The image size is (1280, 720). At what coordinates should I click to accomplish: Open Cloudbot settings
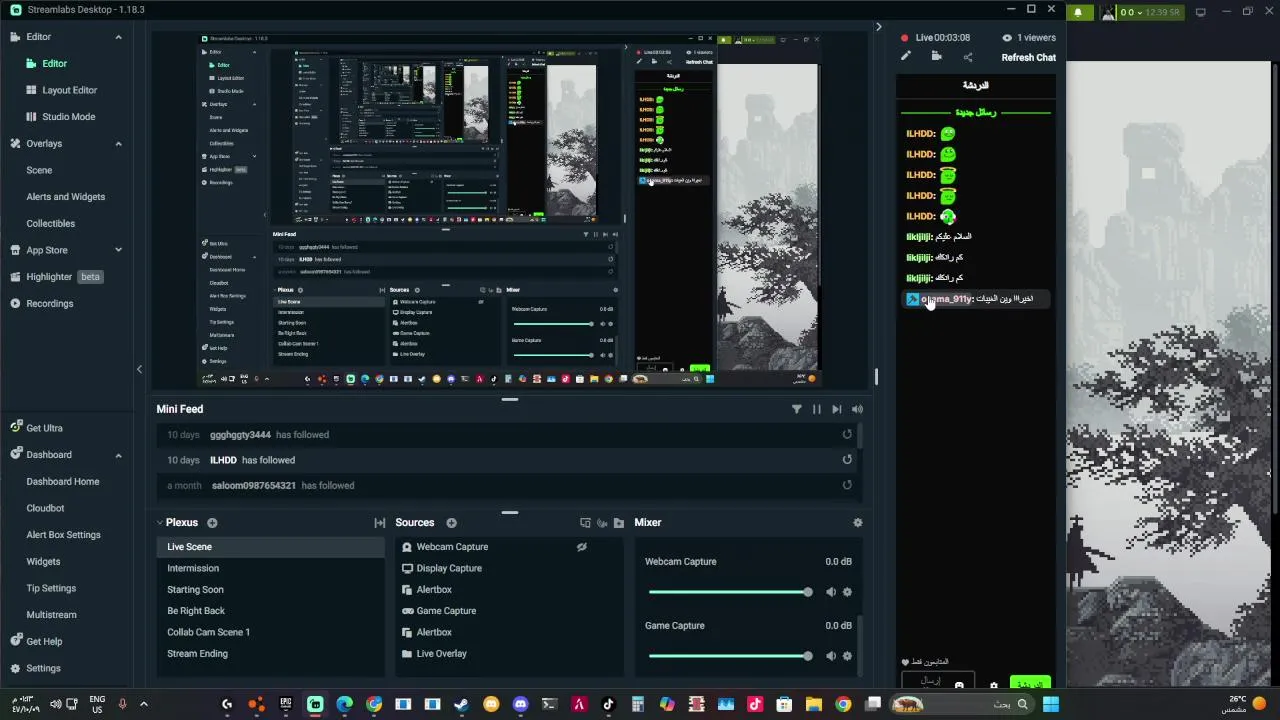(45, 508)
